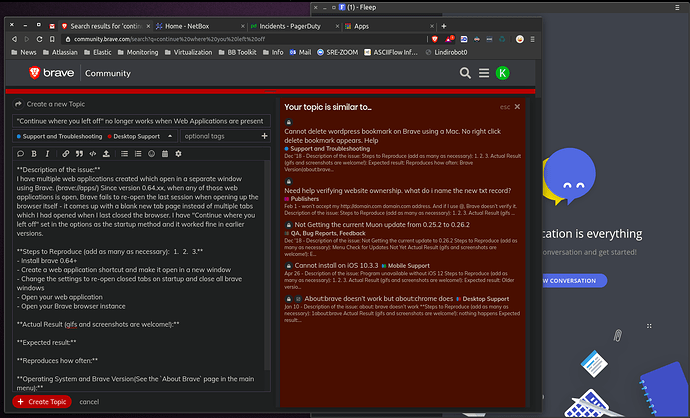Click the upload icon in editor toolbar
The width and height of the screenshot is (690, 418).
[x=106, y=154]
